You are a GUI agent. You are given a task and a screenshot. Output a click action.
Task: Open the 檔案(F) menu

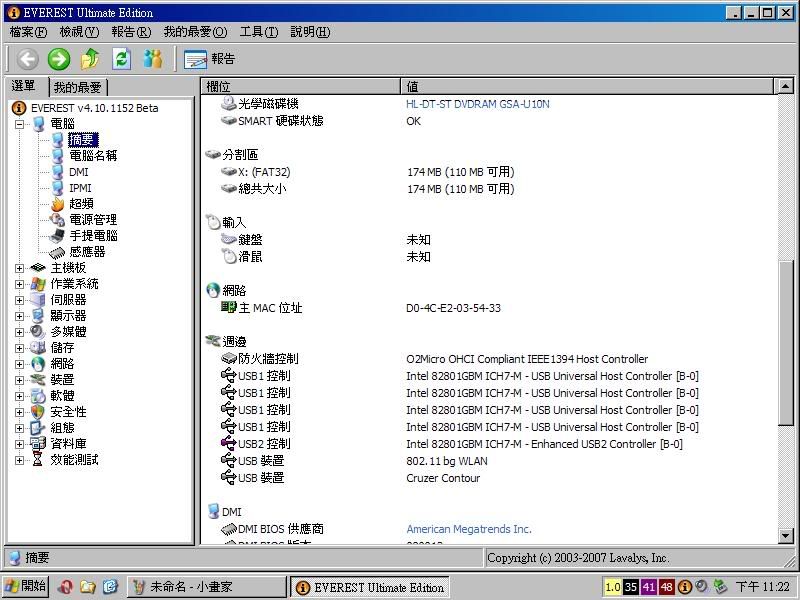(29, 32)
